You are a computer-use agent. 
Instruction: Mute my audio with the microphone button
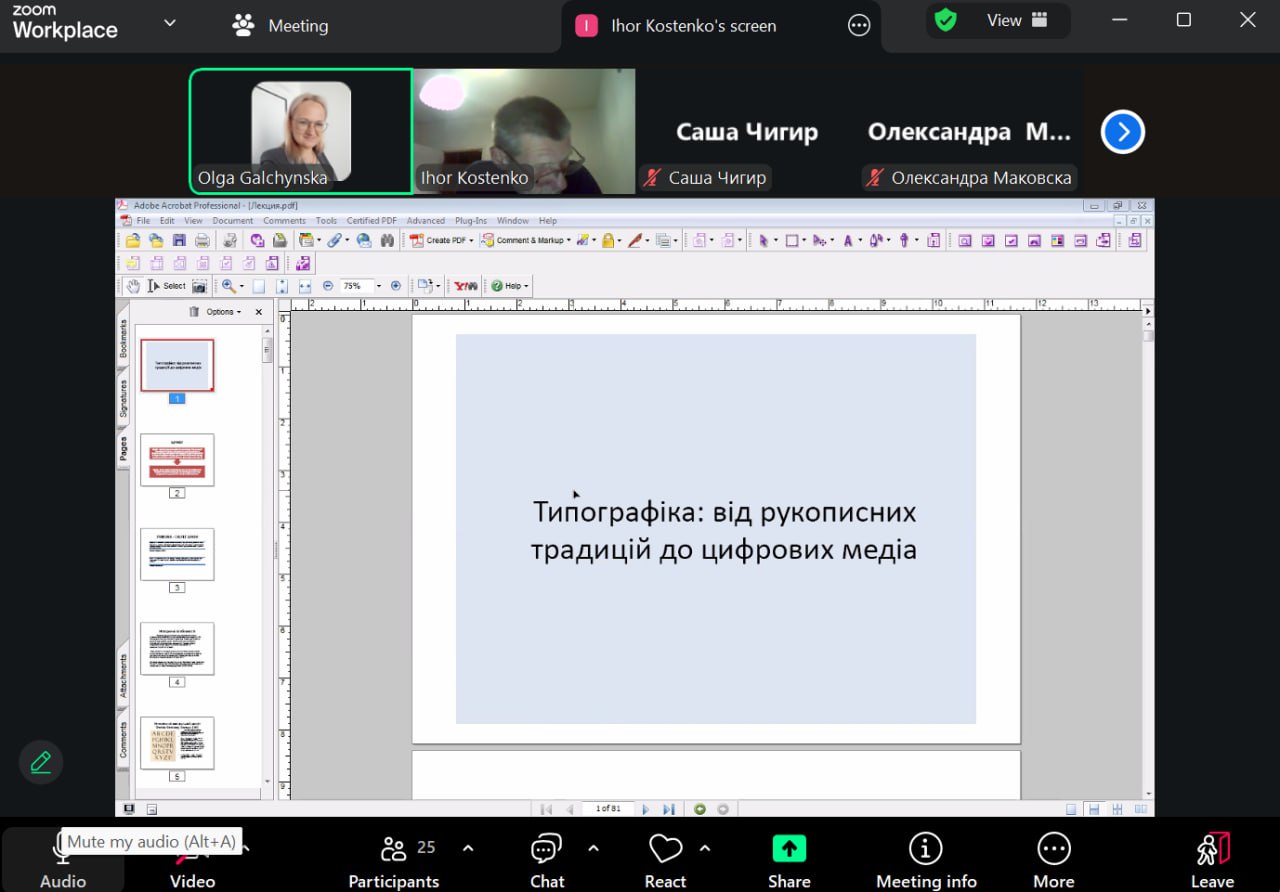click(x=62, y=858)
